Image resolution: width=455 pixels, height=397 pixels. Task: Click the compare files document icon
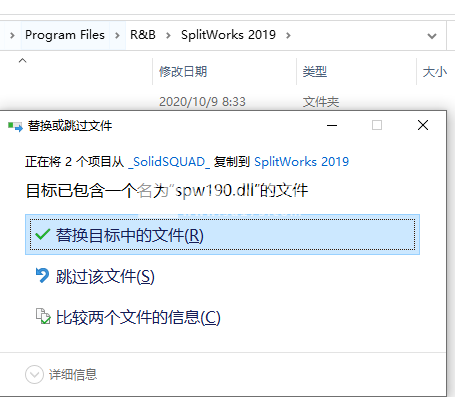tap(43, 316)
